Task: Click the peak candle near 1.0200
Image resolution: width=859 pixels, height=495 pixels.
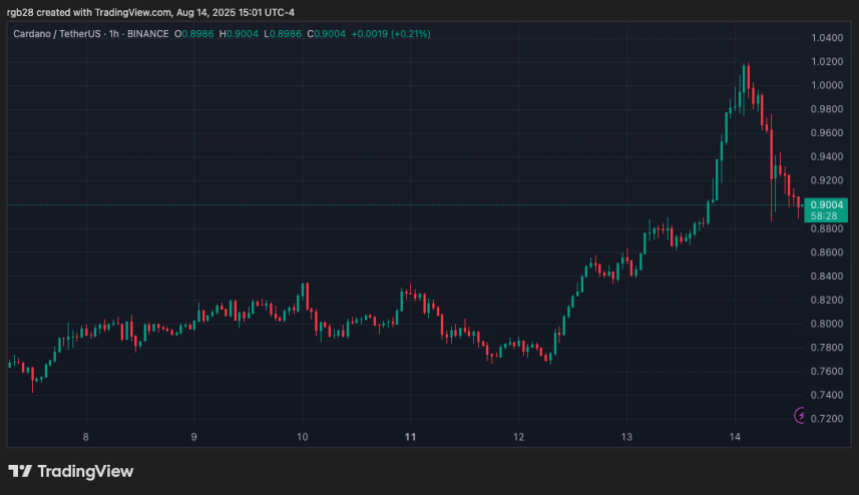Action: pos(746,75)
